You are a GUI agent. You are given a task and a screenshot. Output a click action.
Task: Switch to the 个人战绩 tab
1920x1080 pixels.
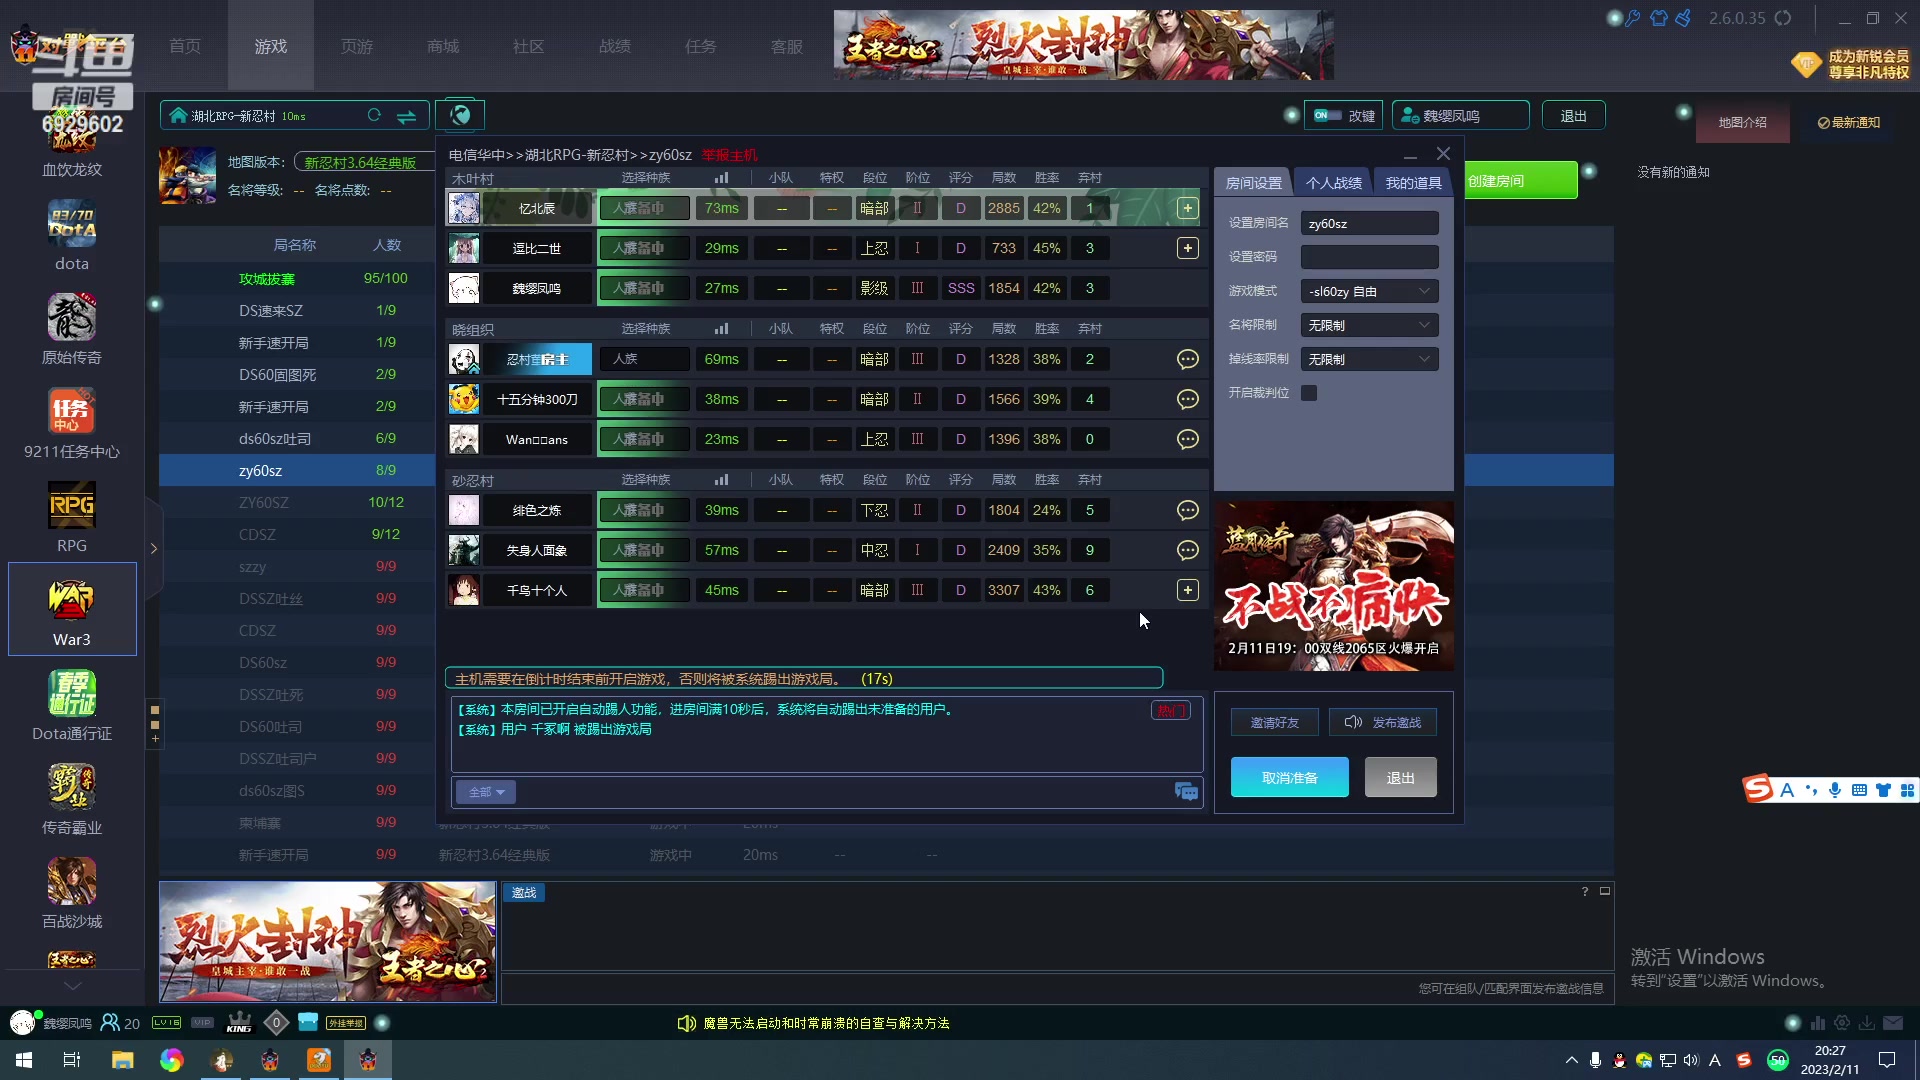pyautogui.click(x=1333, y=182)
